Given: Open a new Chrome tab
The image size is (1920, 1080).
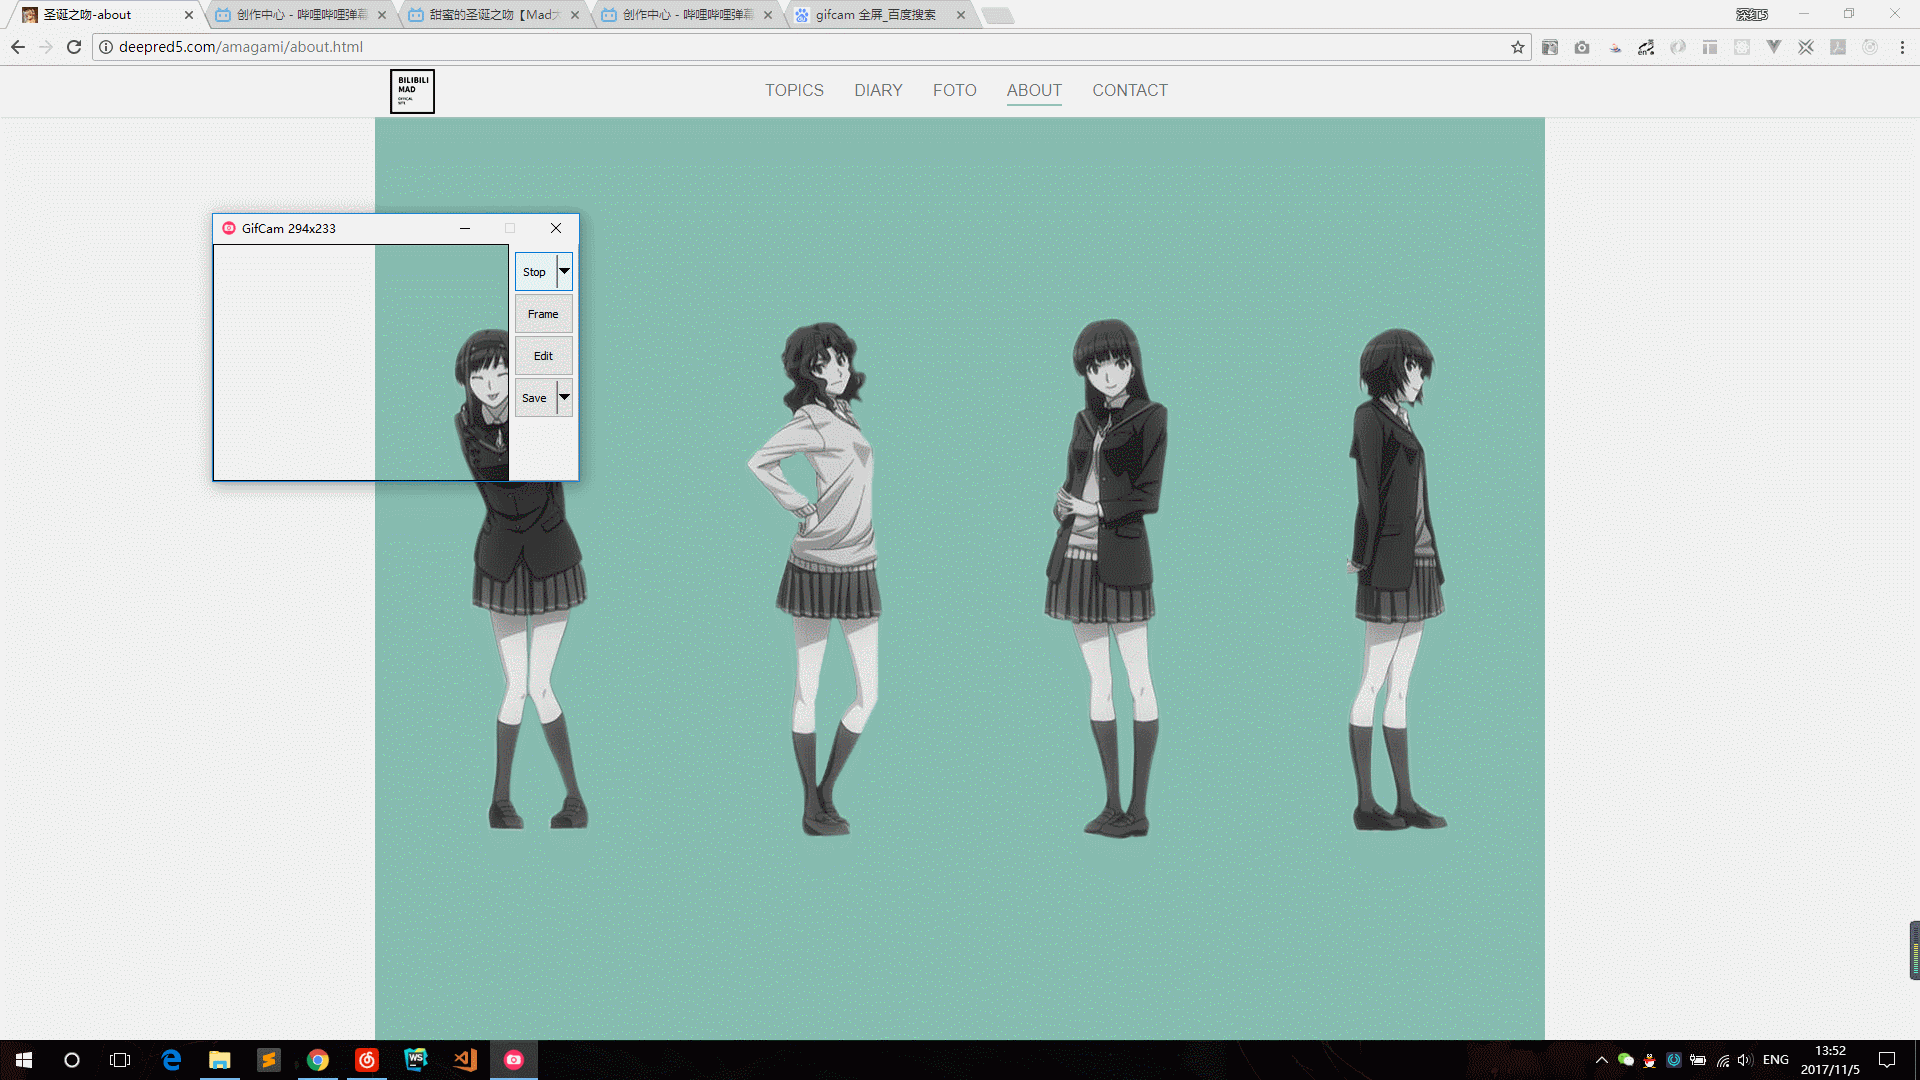Looking at the screenshot, I should coord(997,15).
